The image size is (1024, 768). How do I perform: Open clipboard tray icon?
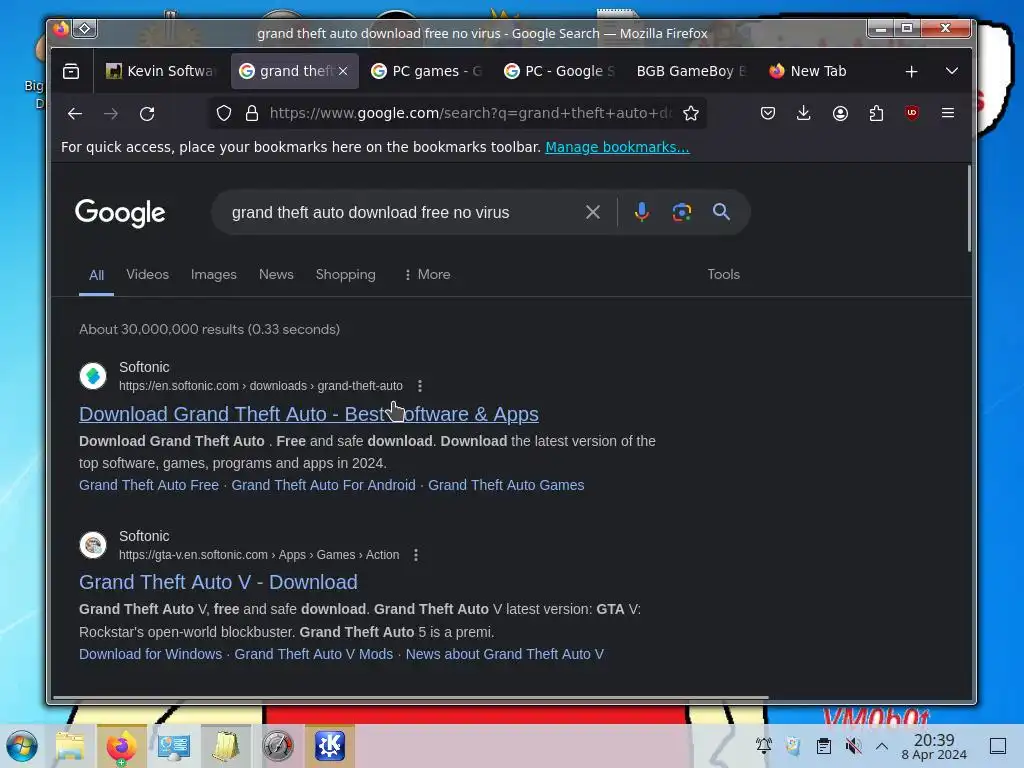tap(824, 746)
